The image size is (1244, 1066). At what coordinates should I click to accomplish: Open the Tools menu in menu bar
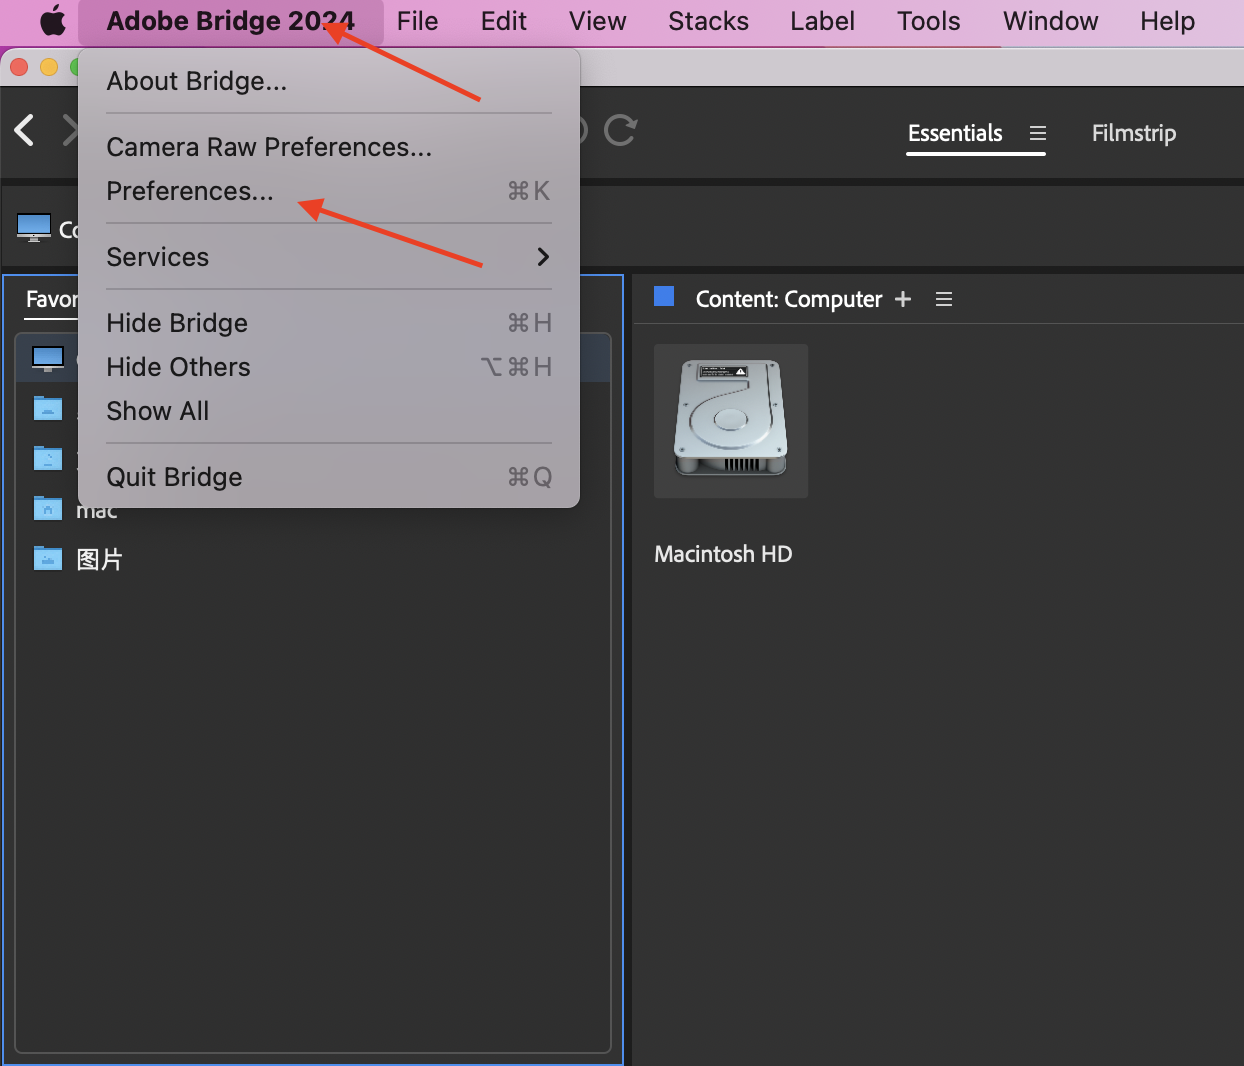(928, 21)
